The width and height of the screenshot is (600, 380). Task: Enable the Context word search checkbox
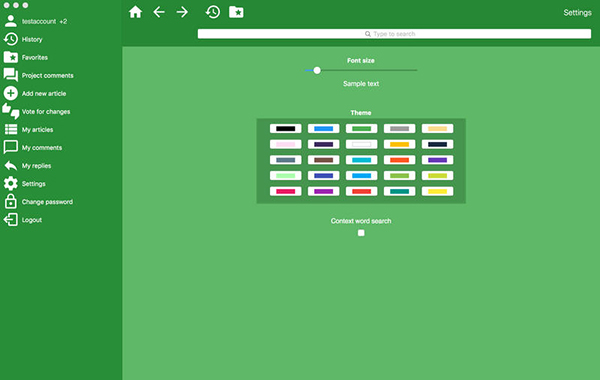click(361, 233)
